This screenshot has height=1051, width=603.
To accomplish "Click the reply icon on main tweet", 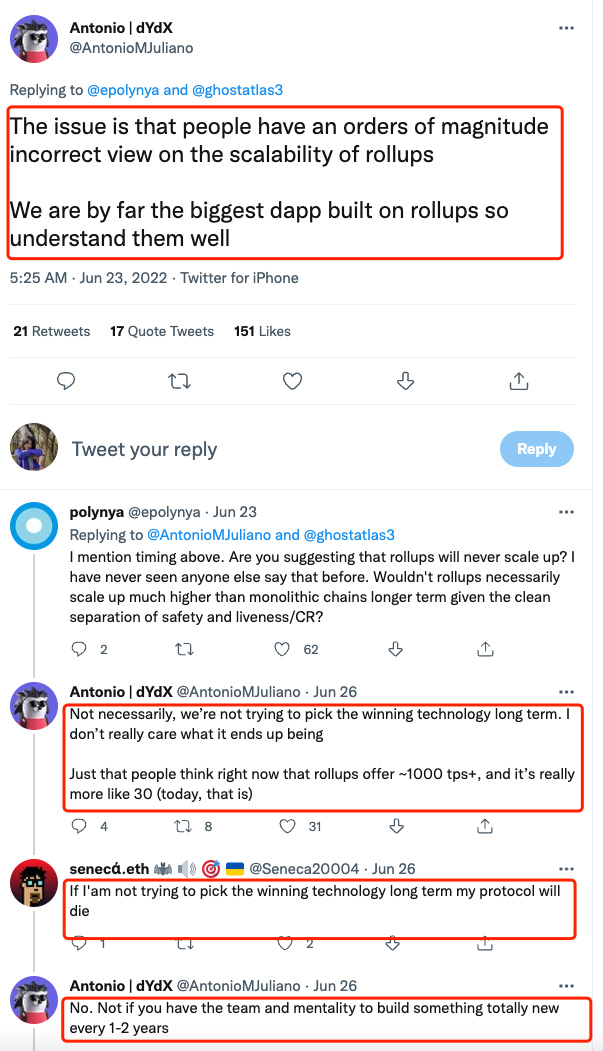I will tap(66, 381).
